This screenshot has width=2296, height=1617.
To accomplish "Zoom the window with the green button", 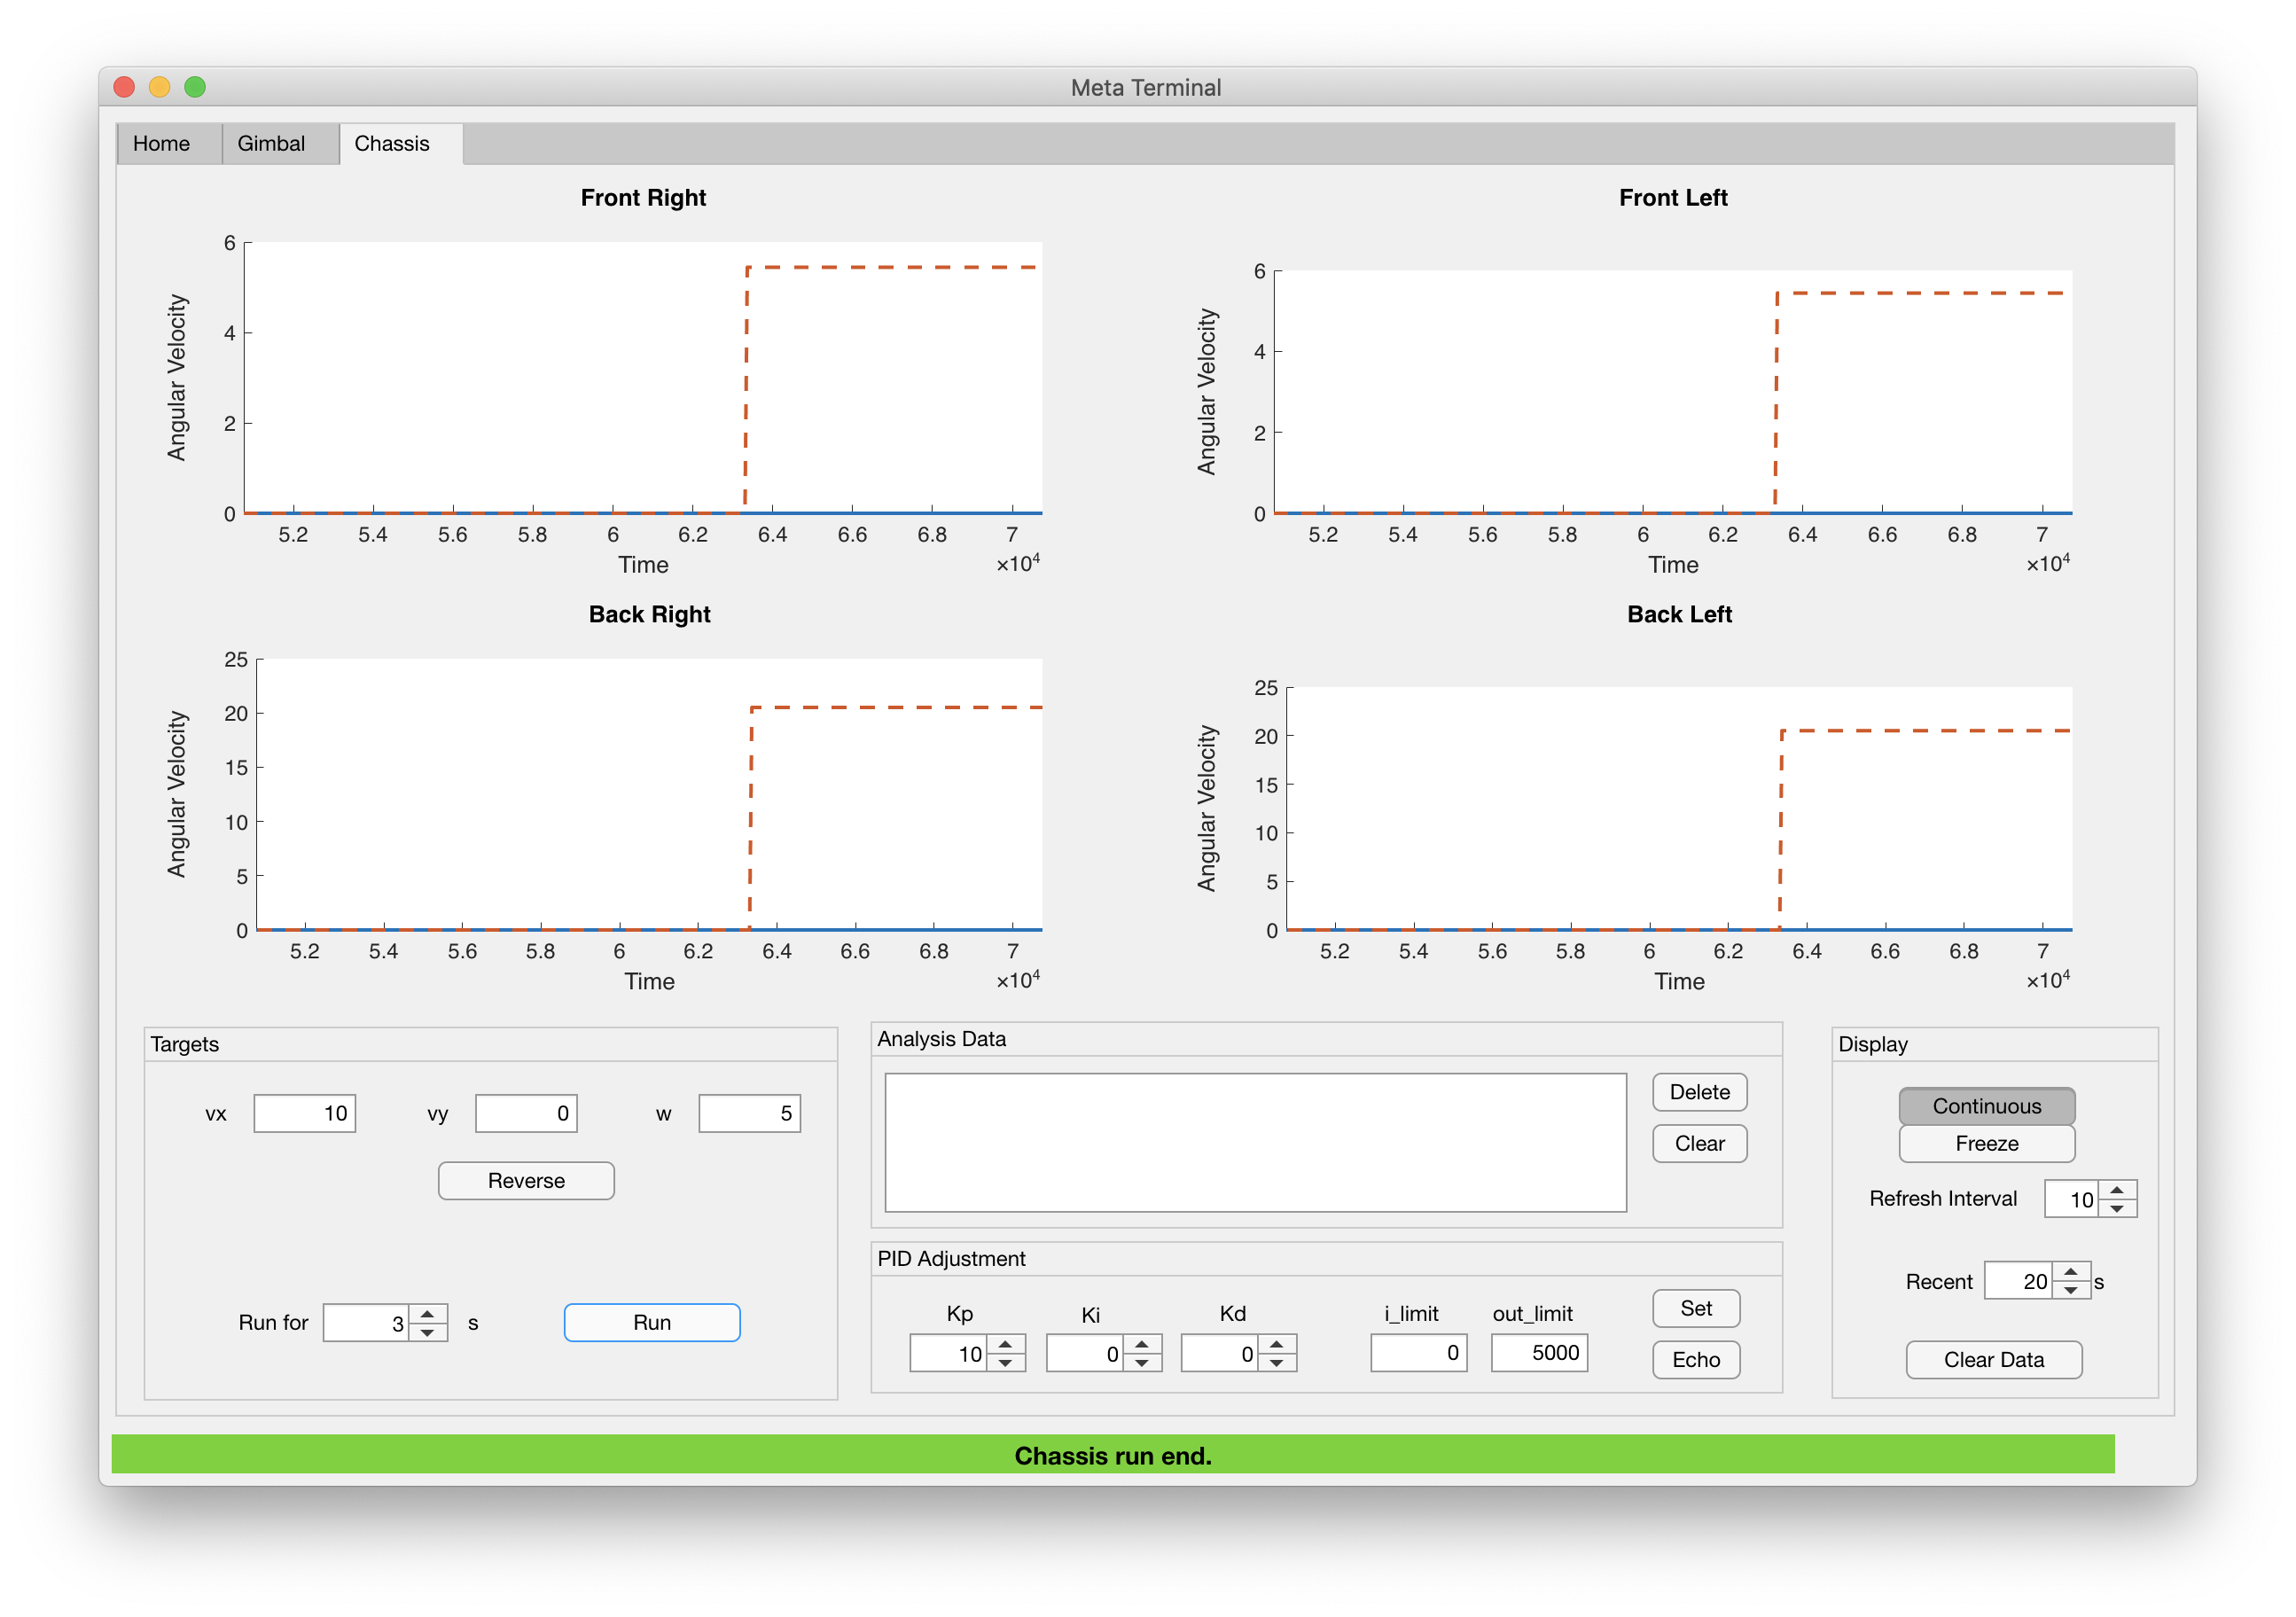I will point(195,87).
